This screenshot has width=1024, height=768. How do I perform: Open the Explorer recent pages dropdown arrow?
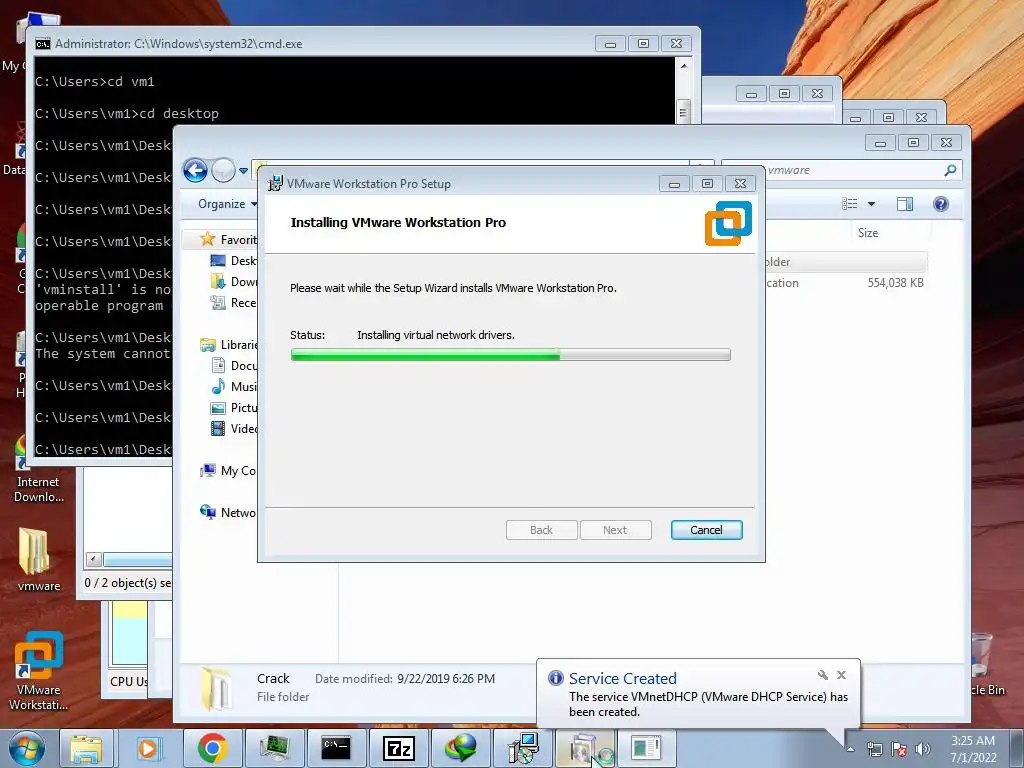tap(244, 170)
